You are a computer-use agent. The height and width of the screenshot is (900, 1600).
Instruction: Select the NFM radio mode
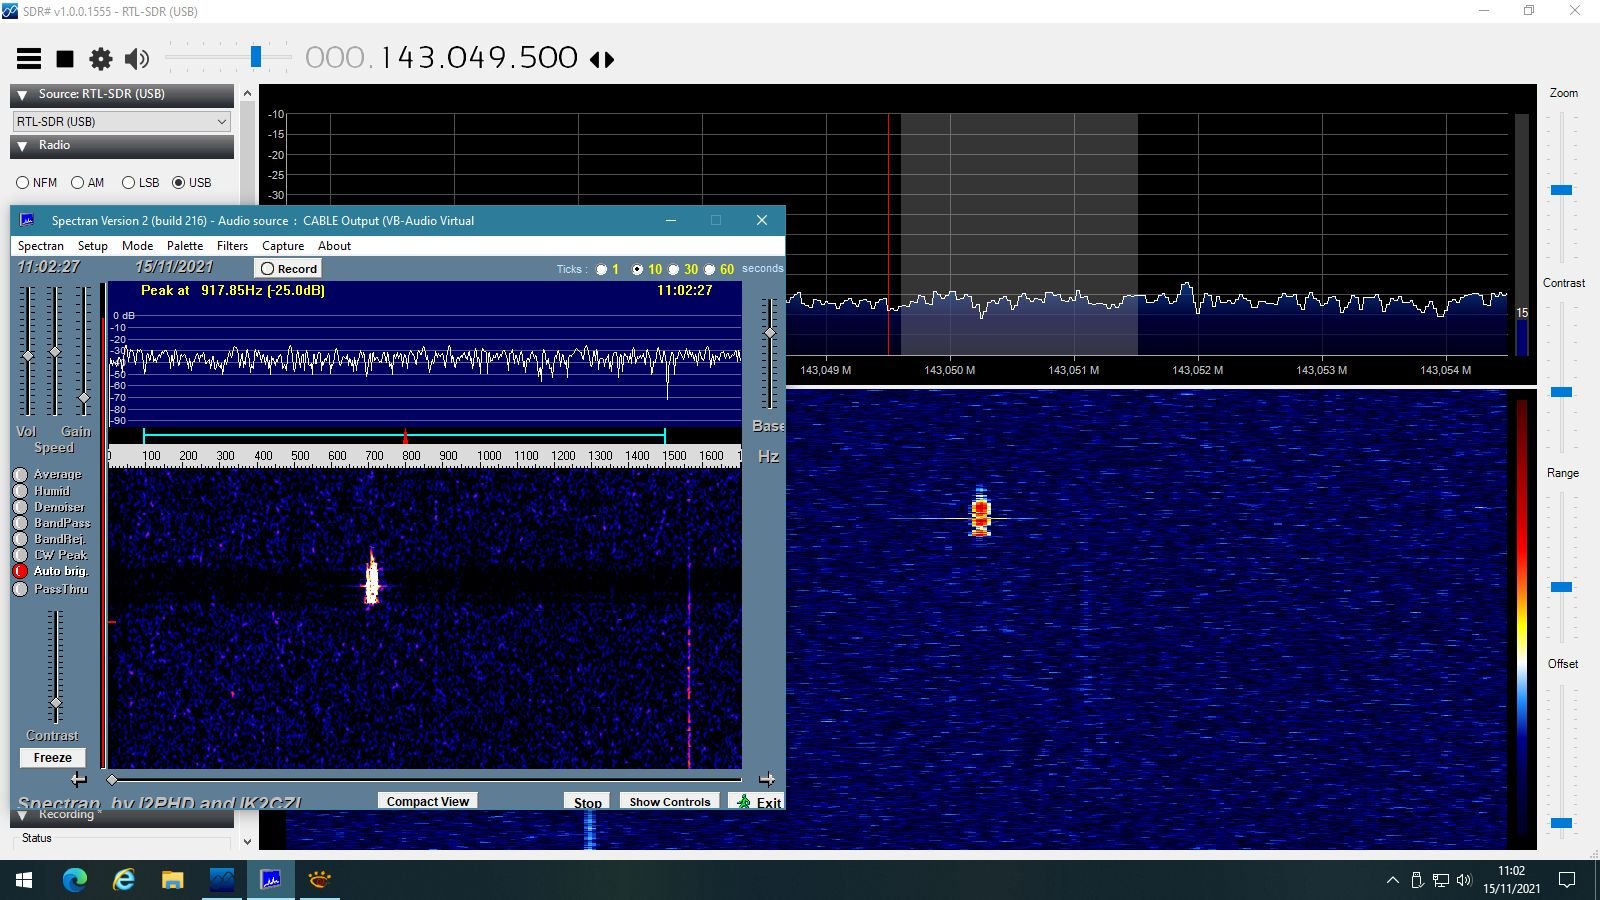click(x=23, y=183)
